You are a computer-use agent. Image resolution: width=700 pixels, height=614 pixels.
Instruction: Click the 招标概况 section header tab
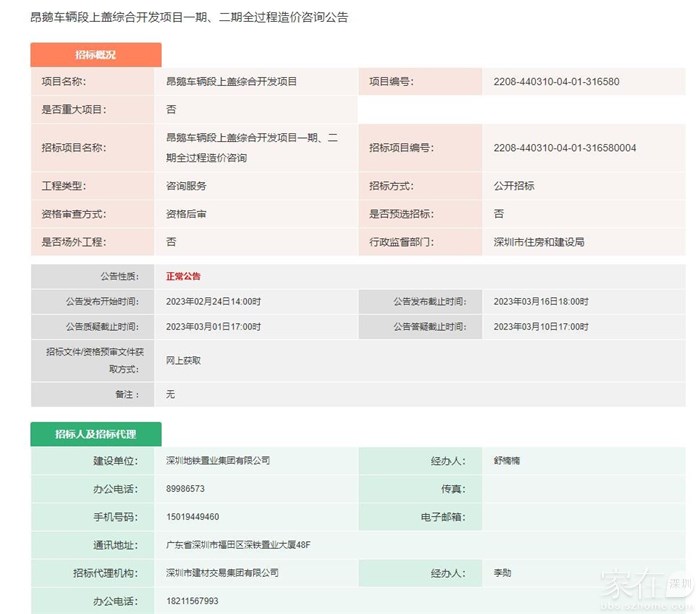click(95, 55)
